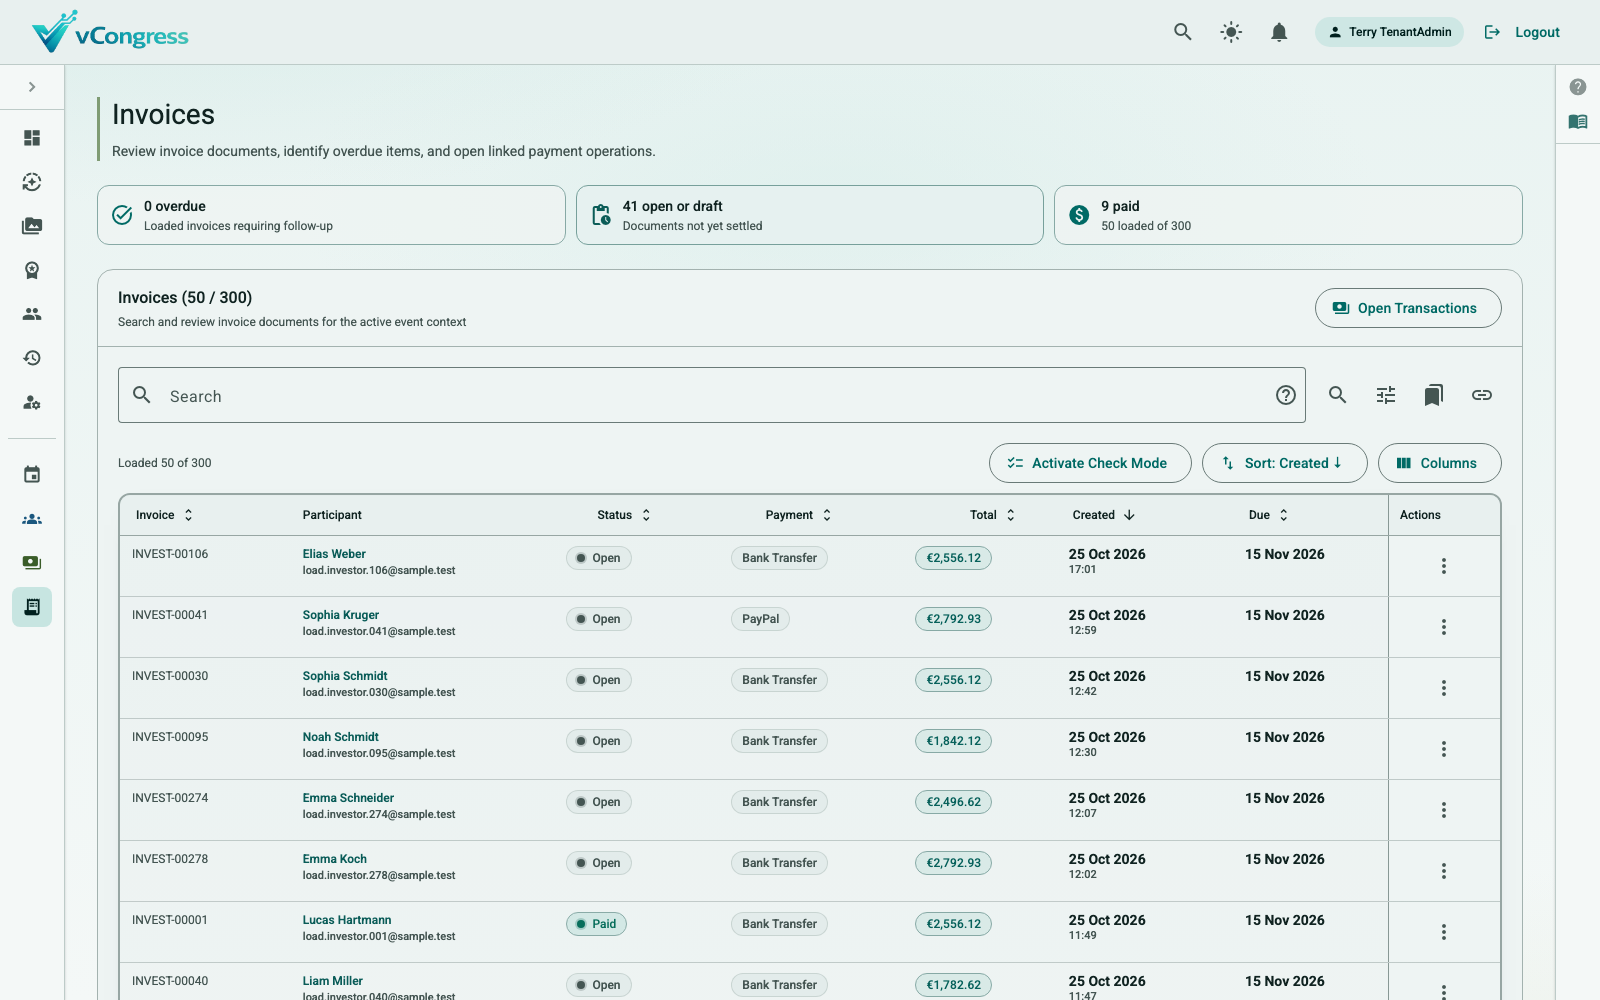Click the 0 overdue summary card
The height and width of the screenshot is (1000, 1600).
coord(331,215)
